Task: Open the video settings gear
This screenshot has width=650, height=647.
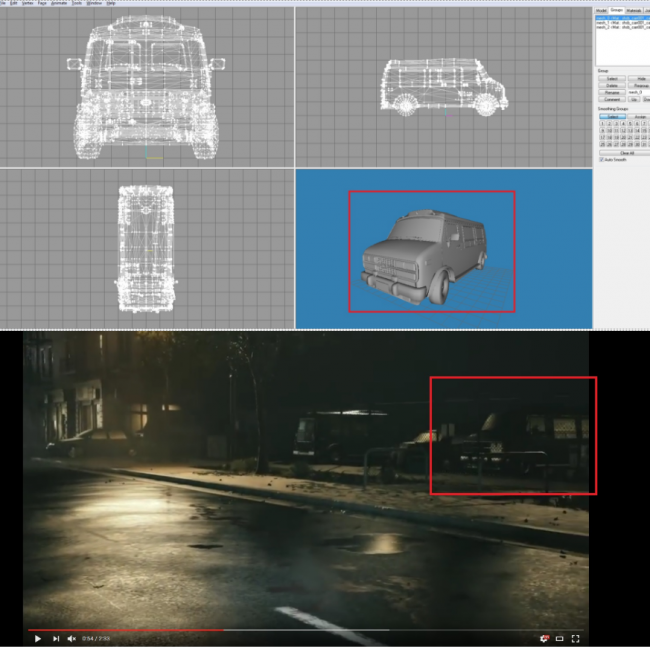Action: (x=544, y=638)
